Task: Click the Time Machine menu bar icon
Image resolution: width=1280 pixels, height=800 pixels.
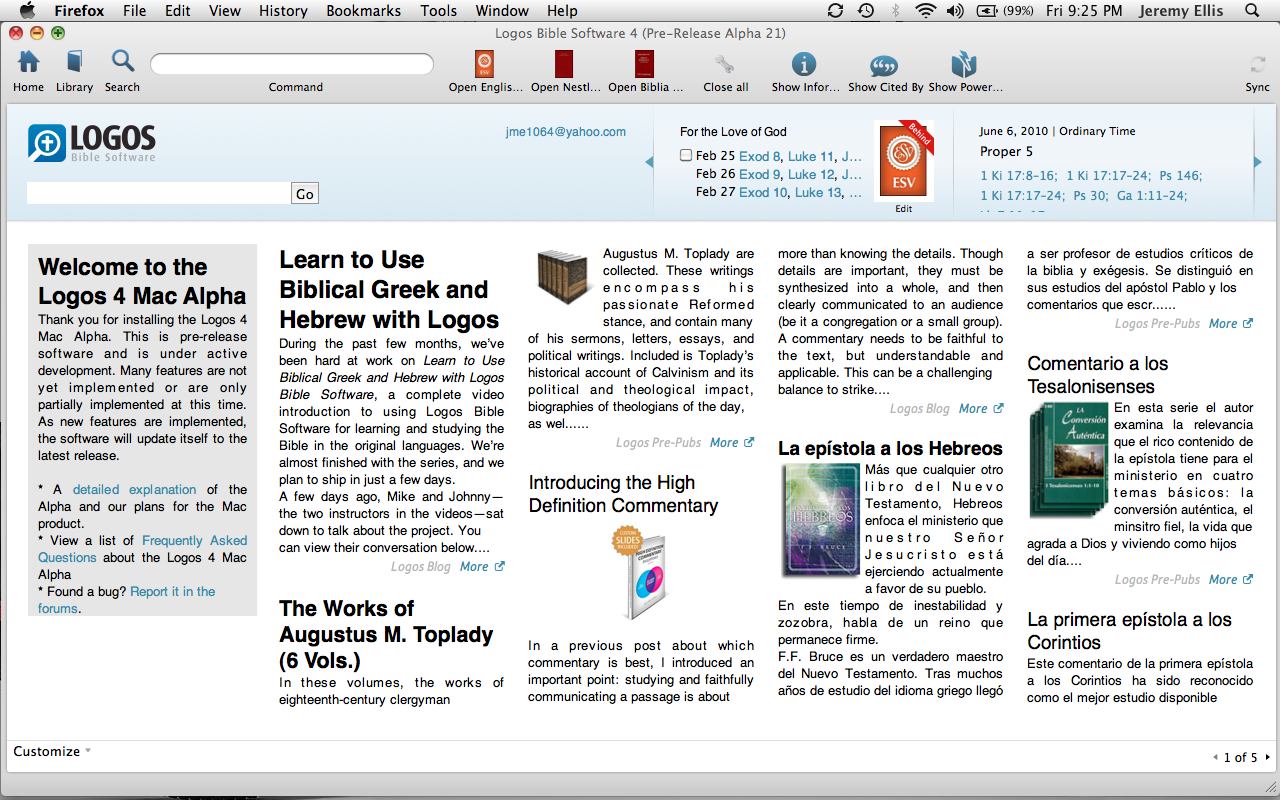Action: click(x=865, y=11)
